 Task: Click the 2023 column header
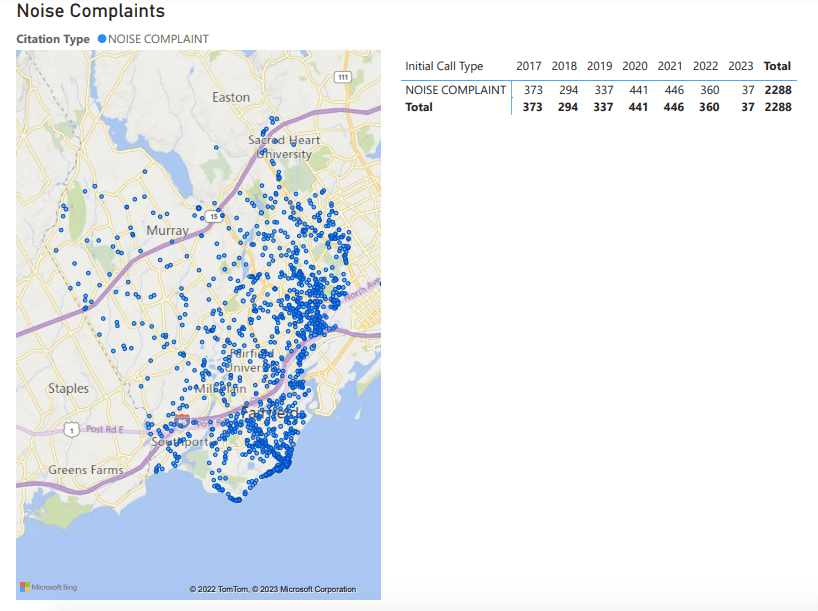[741, 66]
